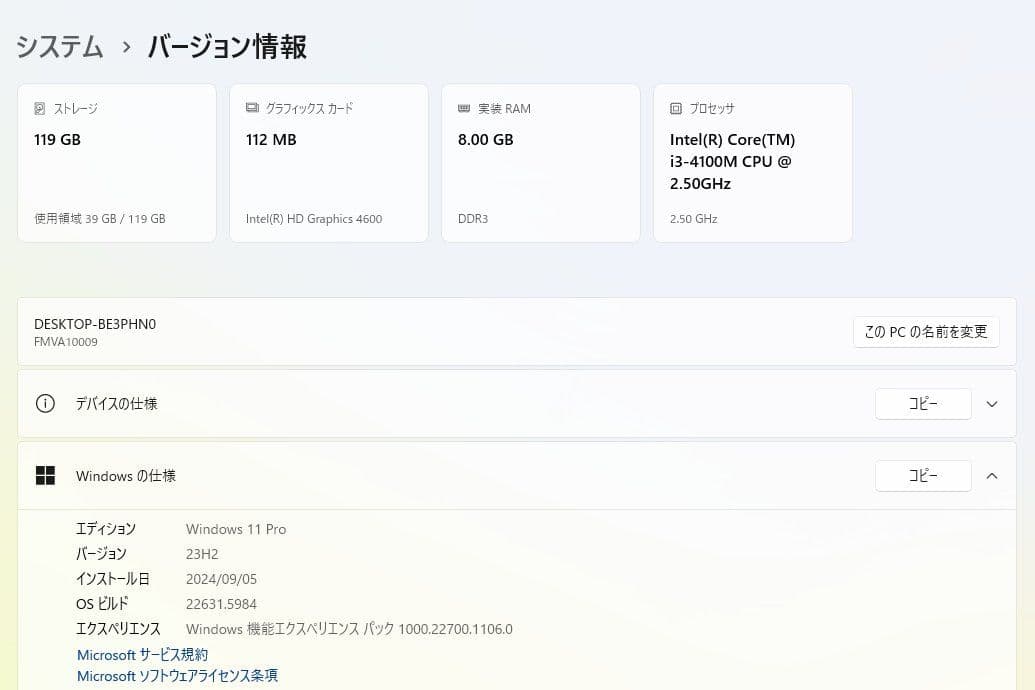Expand the デバイスの仕様 section chevron
Image resolution: width=1035 pixels, height=690 pixels.
(x=991, y=403)
